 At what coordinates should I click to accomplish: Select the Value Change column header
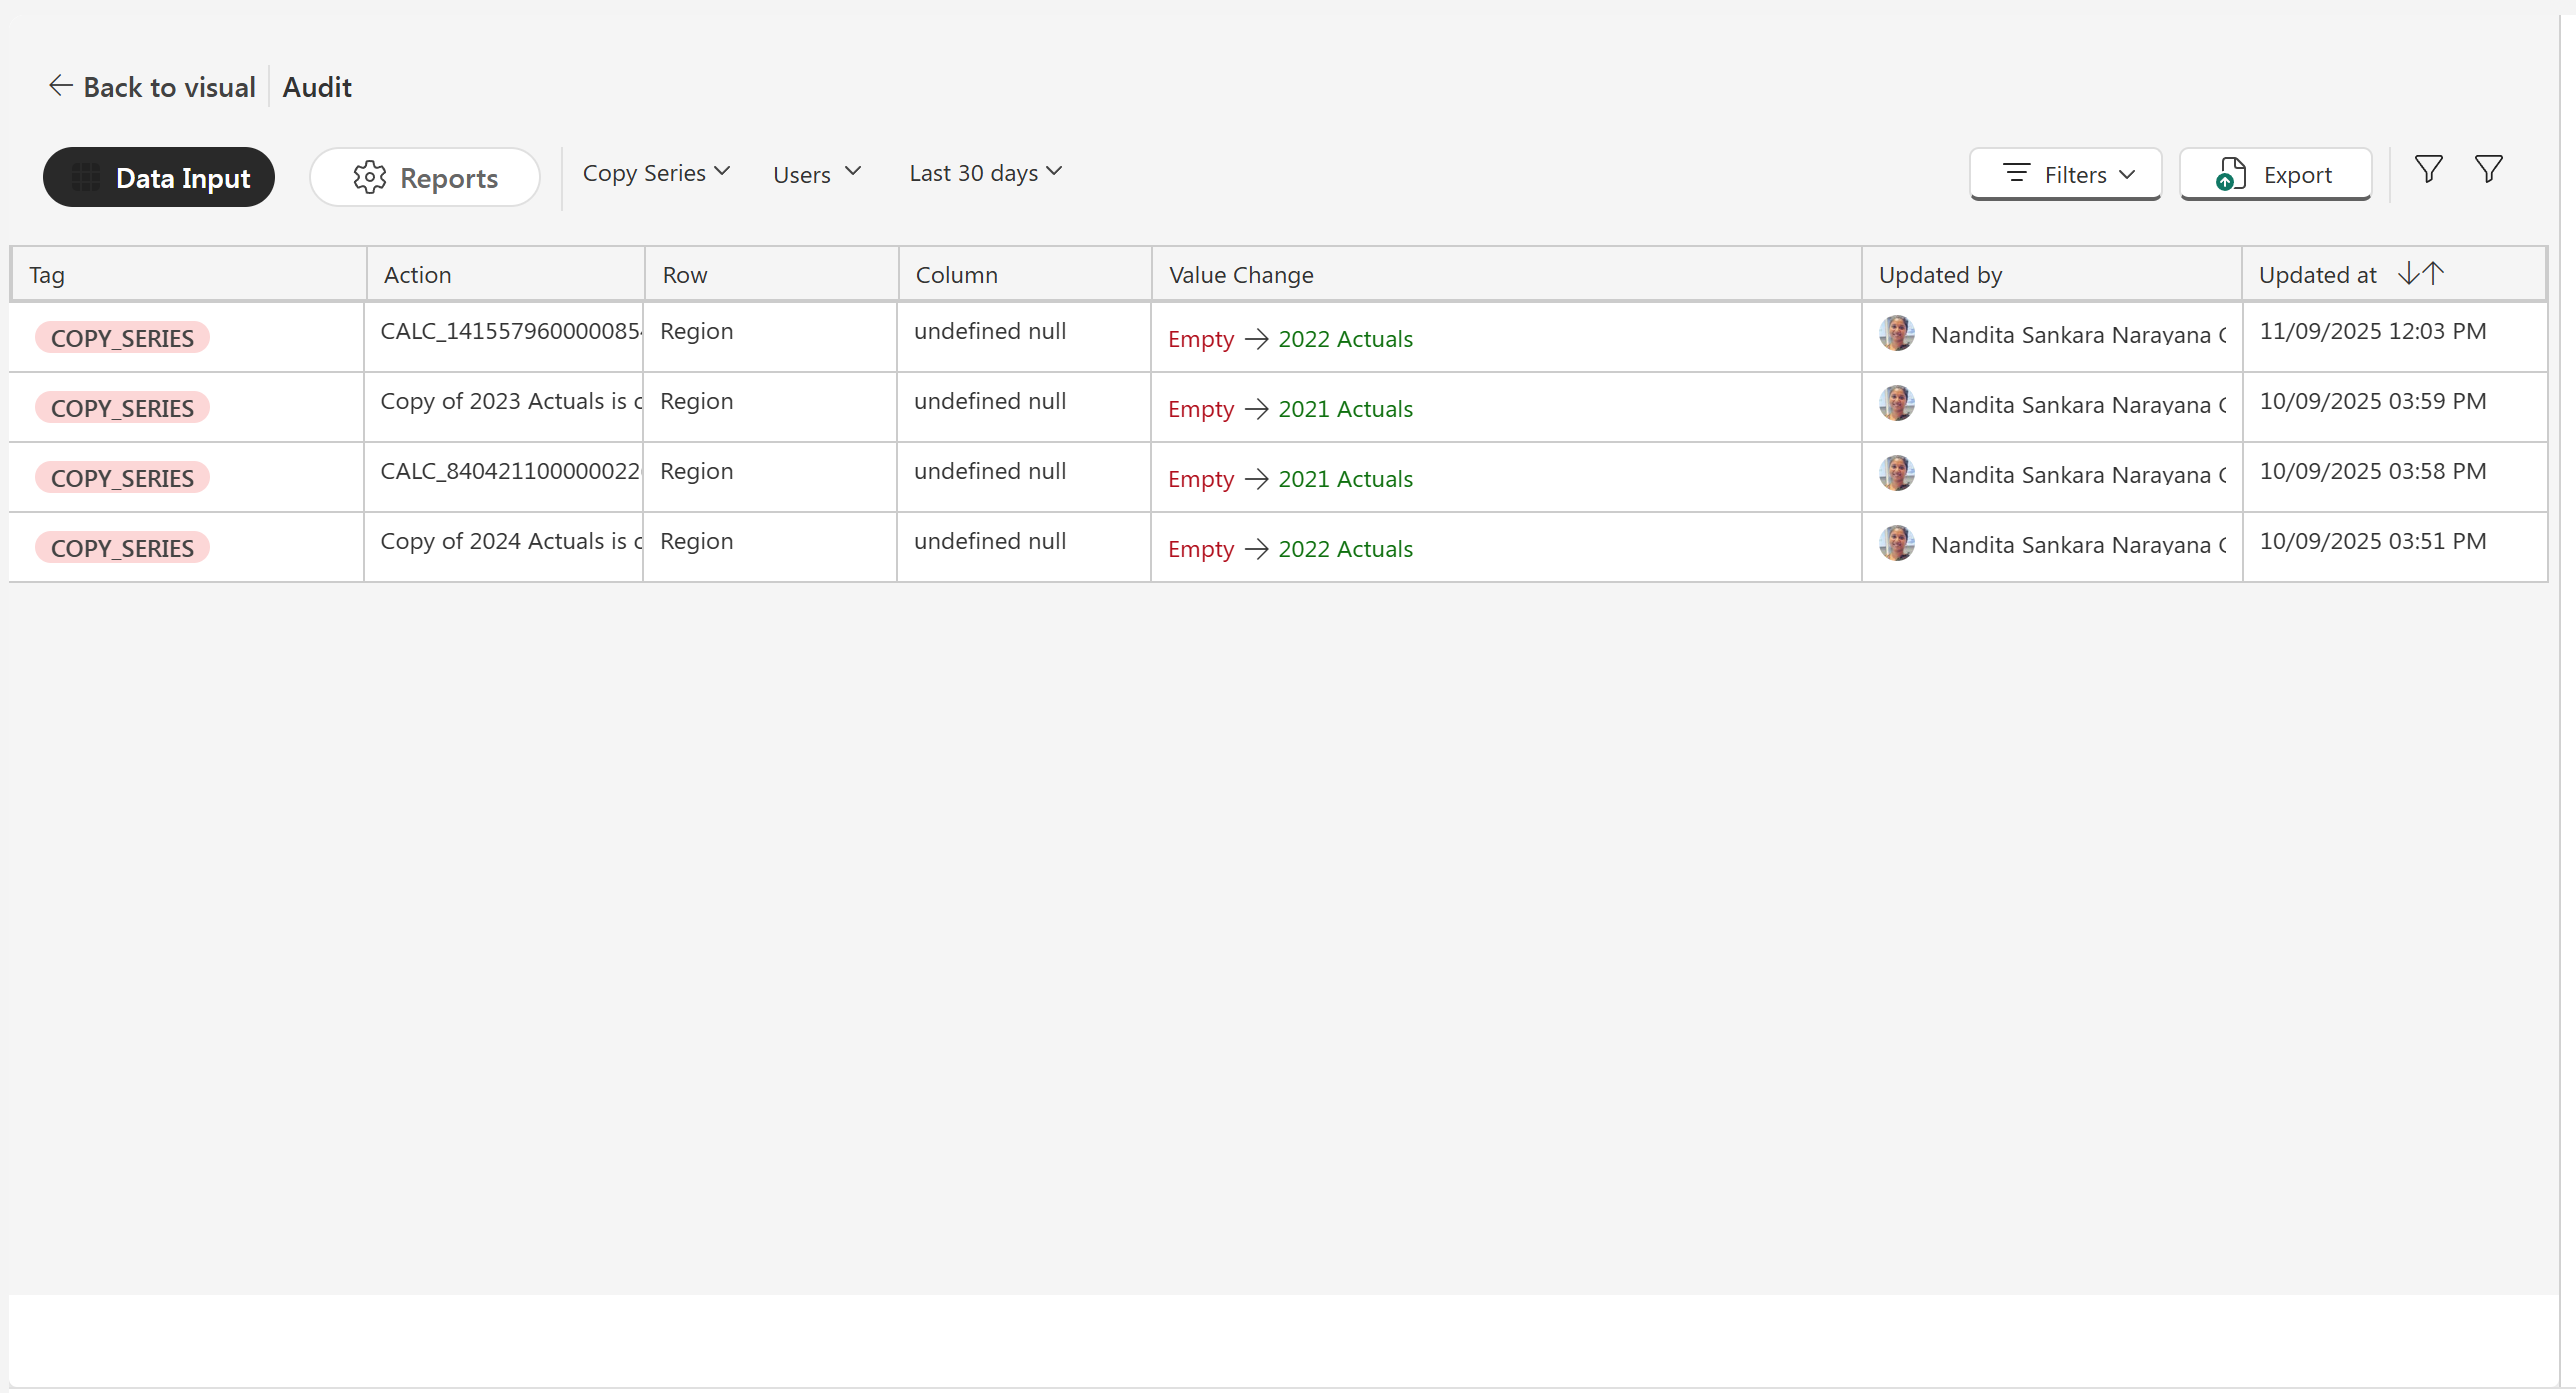pos(1241,275)
